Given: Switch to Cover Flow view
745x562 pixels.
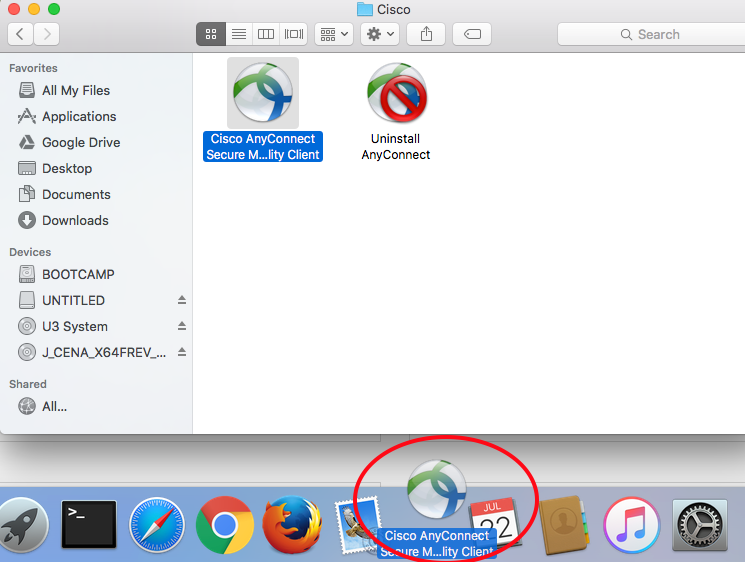Looking at the screenshot, I should (x=294, y=34).
